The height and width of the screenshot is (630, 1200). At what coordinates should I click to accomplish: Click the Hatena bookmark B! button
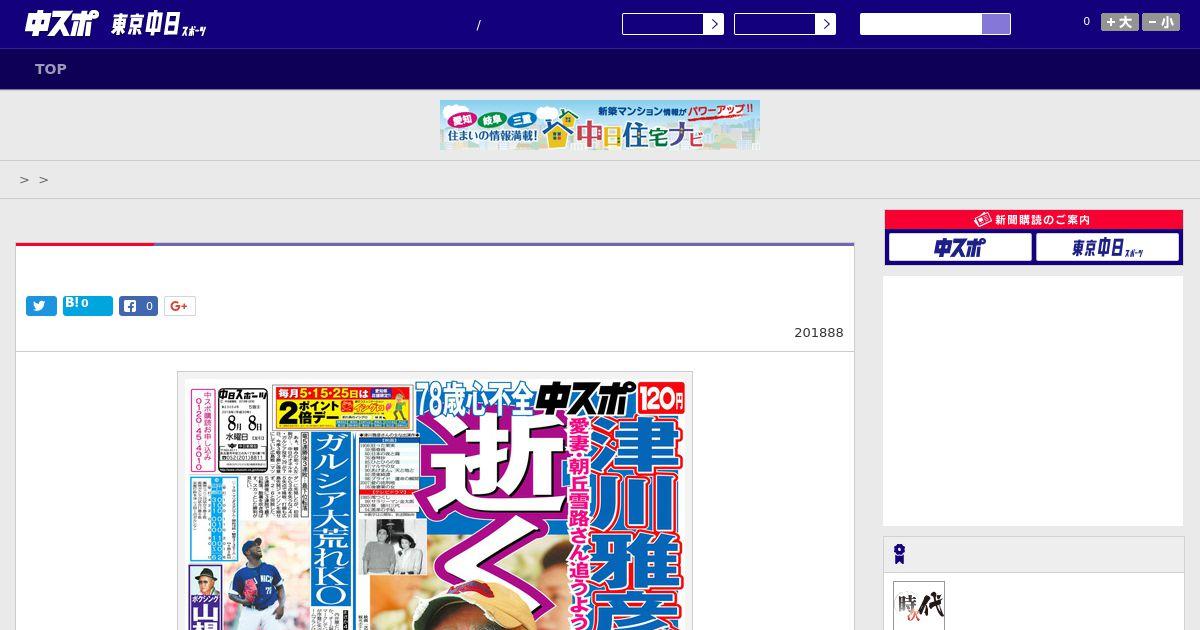tap(88, 305)
